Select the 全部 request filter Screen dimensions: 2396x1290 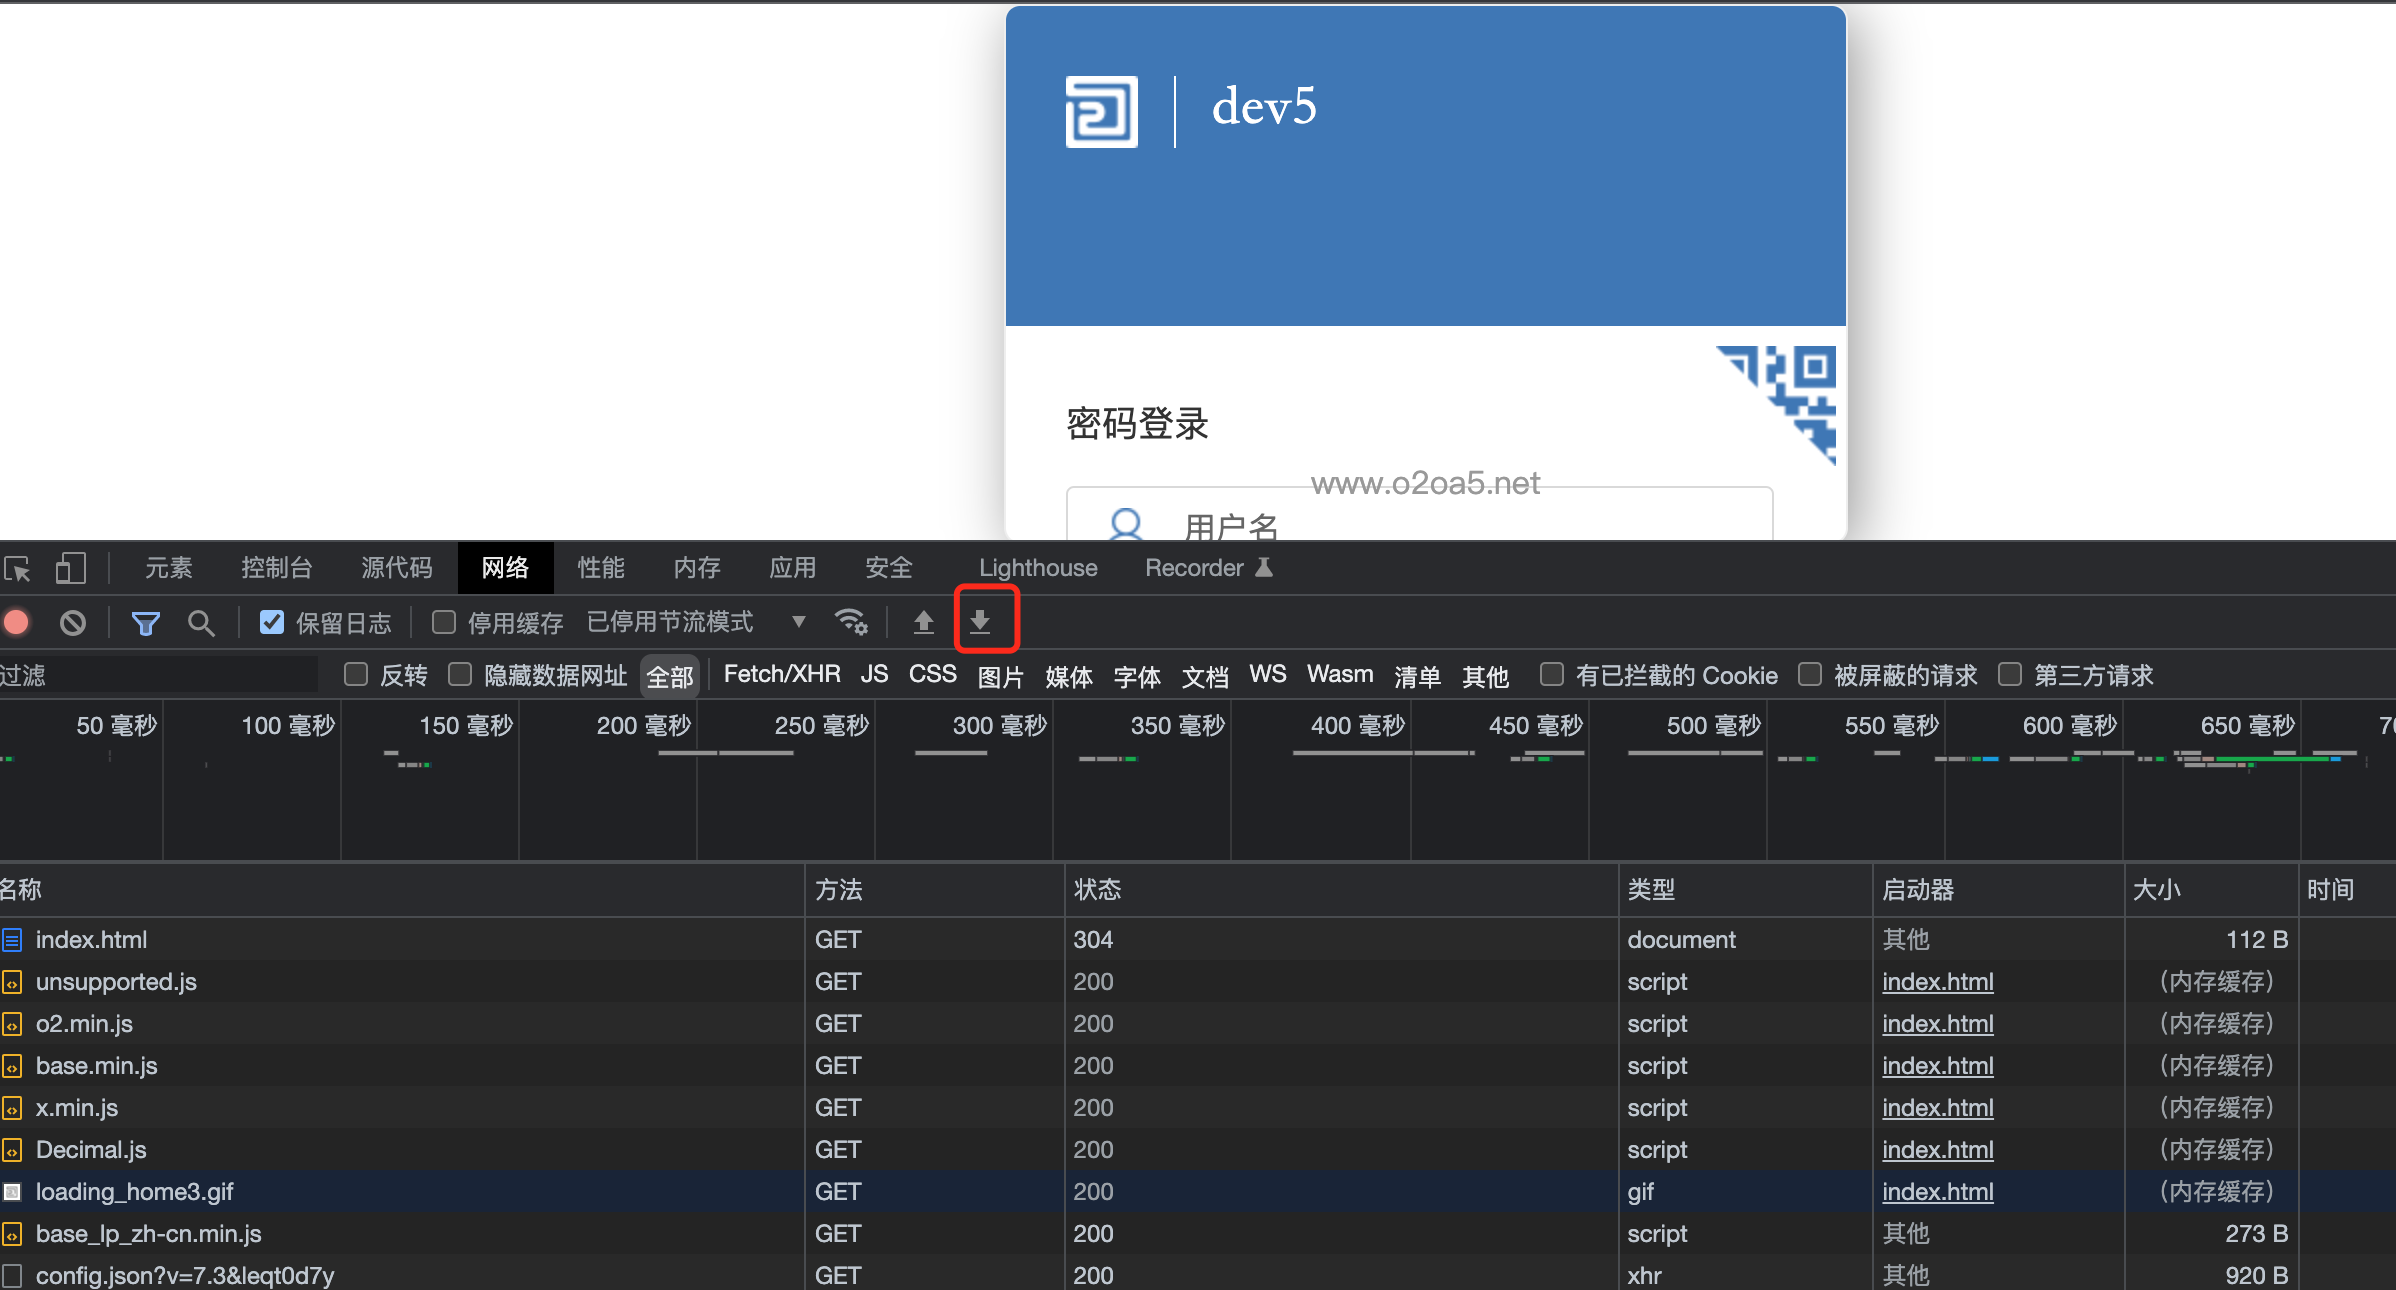[x=669, y=676]
